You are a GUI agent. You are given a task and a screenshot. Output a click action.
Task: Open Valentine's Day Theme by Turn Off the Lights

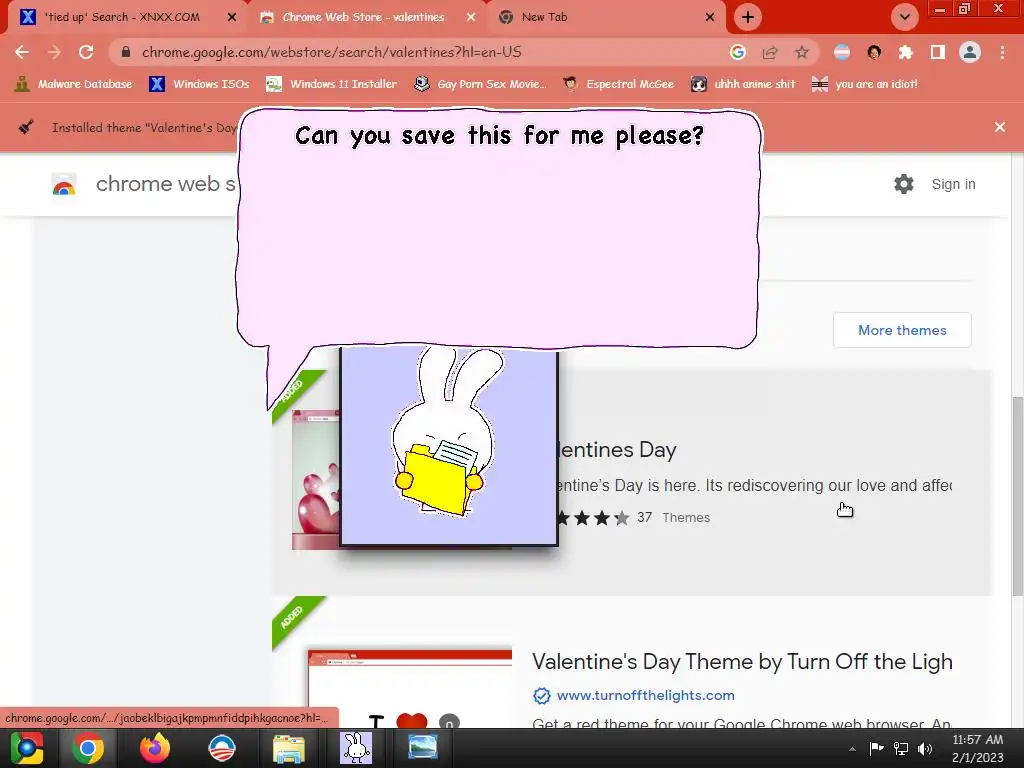[x=742, y=662]
